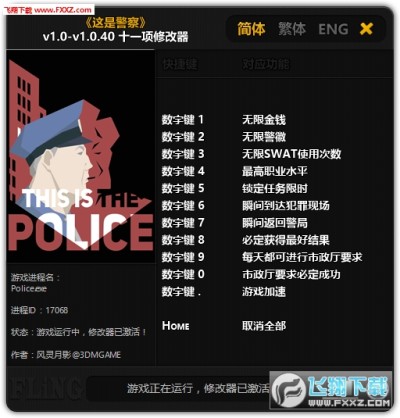
Task: Enable 最高职业水平 cheat
Action: pos(275,171)
